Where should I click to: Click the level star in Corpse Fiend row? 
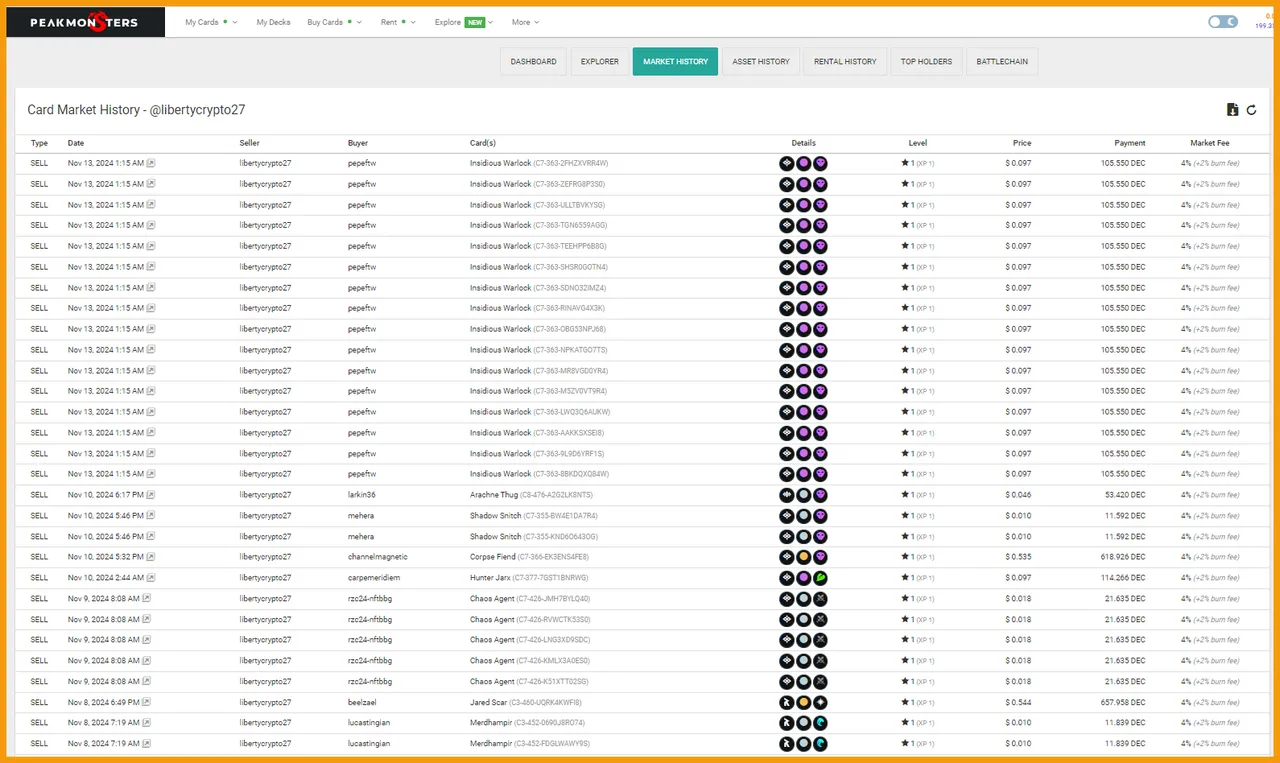905,557
